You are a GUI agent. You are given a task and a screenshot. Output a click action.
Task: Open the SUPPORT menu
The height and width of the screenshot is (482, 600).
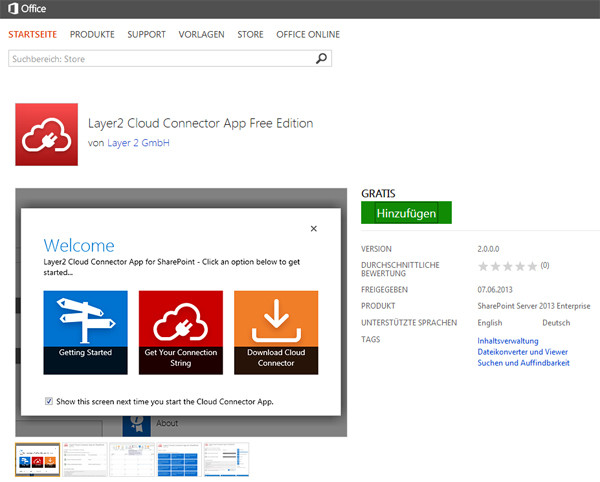click(147, 34)
